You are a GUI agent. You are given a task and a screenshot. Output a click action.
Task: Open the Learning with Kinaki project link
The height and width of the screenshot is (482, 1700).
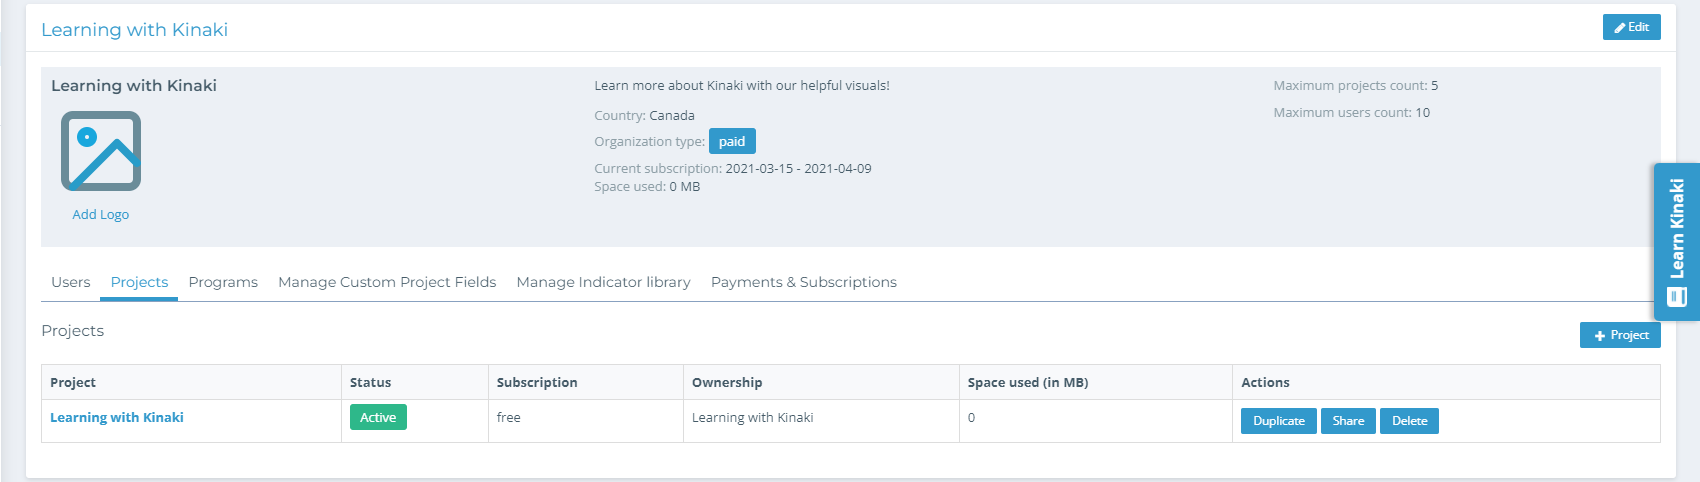pyautogui.click(x=117, y=417)
